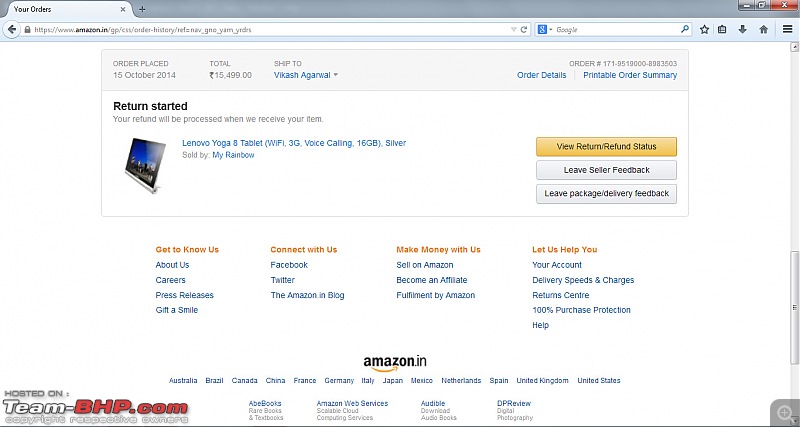Bookmark this page with star icon

705,30
